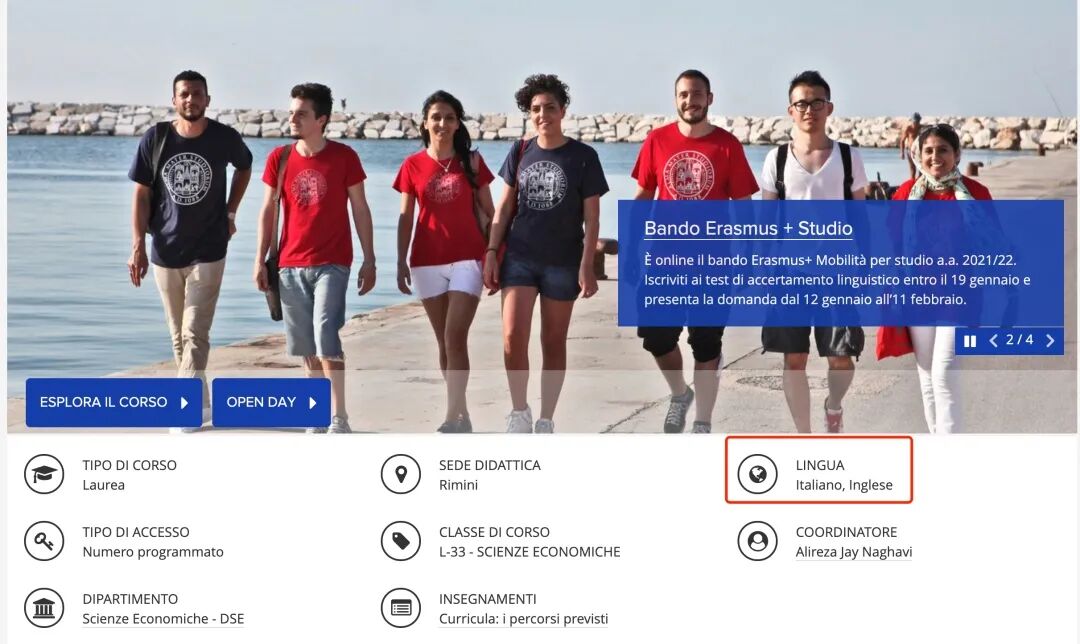Click the building icon beside Dipartimento

(44, 607)
